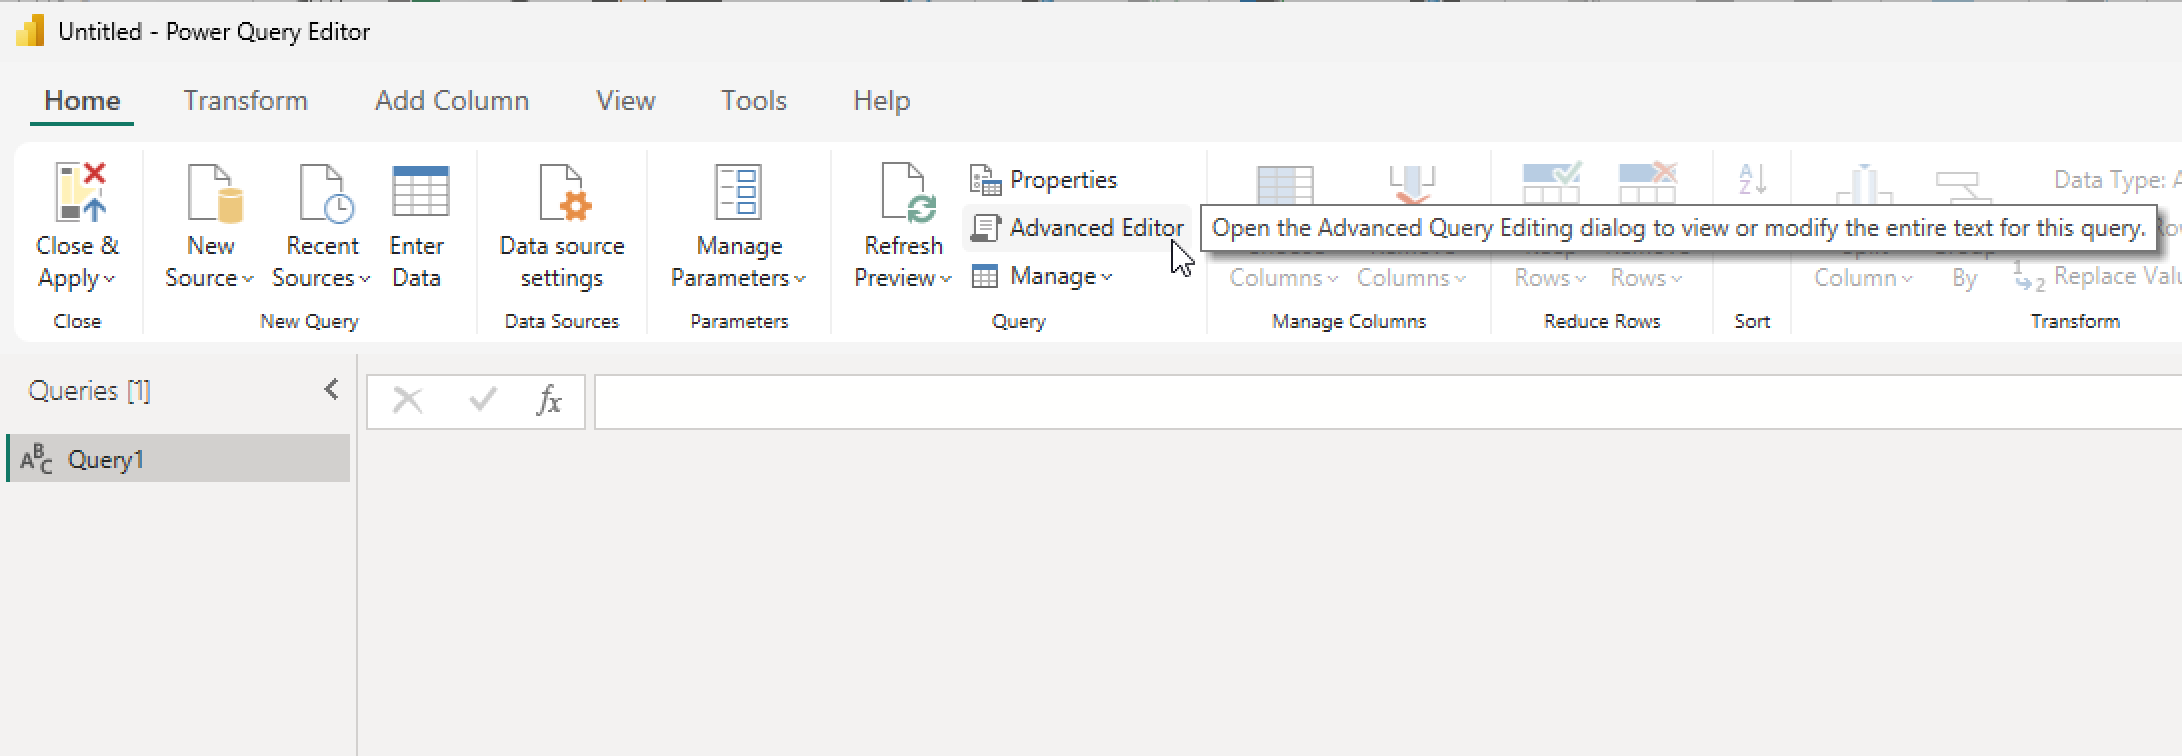The image size is (2182, 756).
Task: Click the Advanced Editor icon
Action: click(986, 228)
